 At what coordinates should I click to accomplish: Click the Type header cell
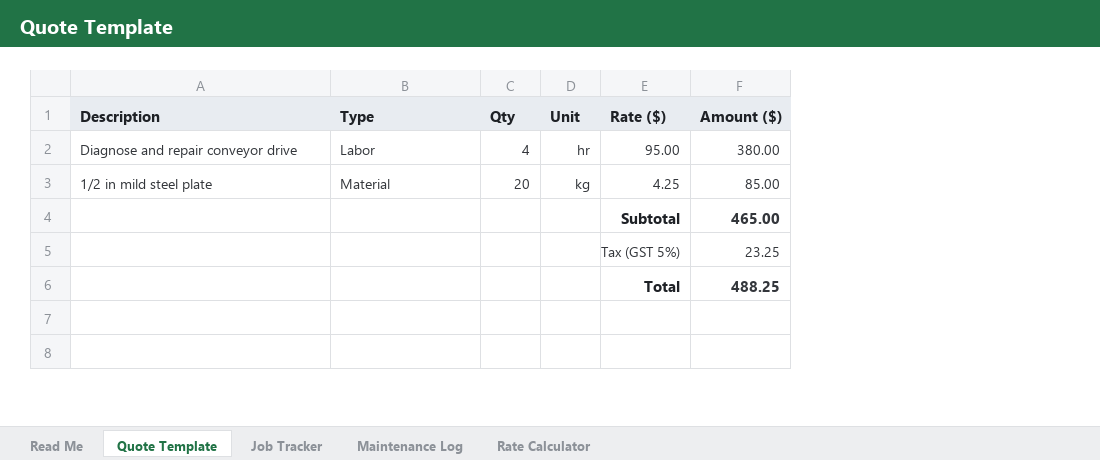(x=405, y=114)
